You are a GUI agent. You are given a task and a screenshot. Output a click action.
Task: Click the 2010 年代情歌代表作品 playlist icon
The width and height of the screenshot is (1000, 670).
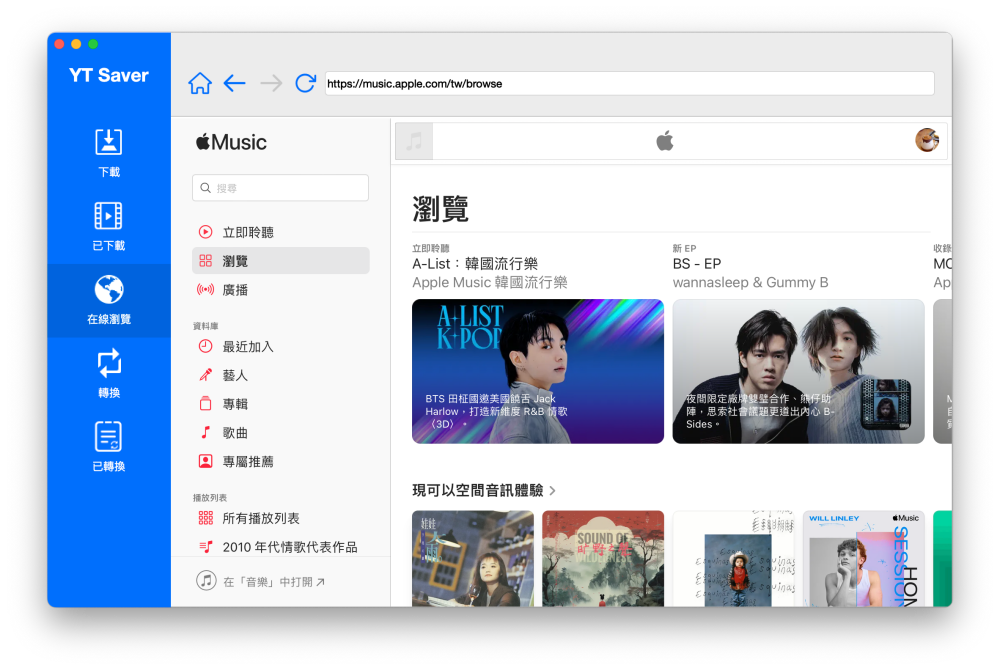(x=205, y=546)
